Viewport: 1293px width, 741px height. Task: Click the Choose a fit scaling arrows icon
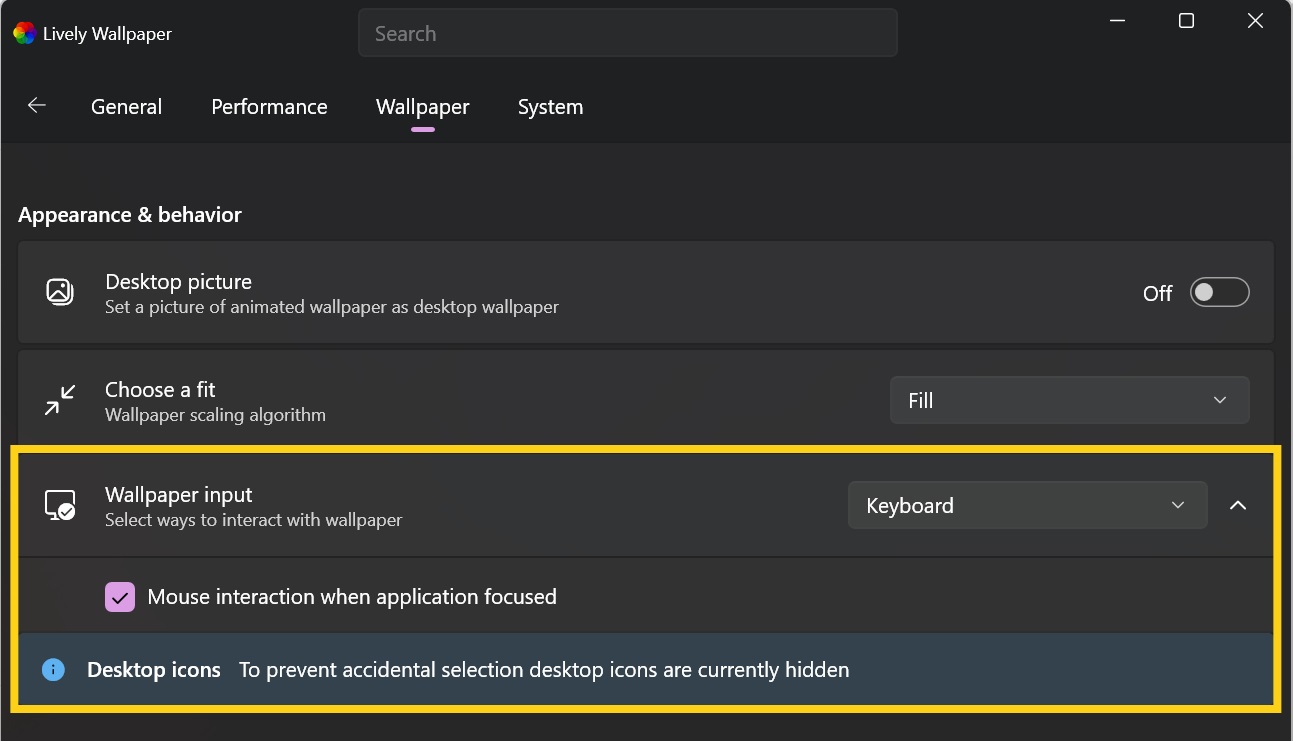coord(60,400)
